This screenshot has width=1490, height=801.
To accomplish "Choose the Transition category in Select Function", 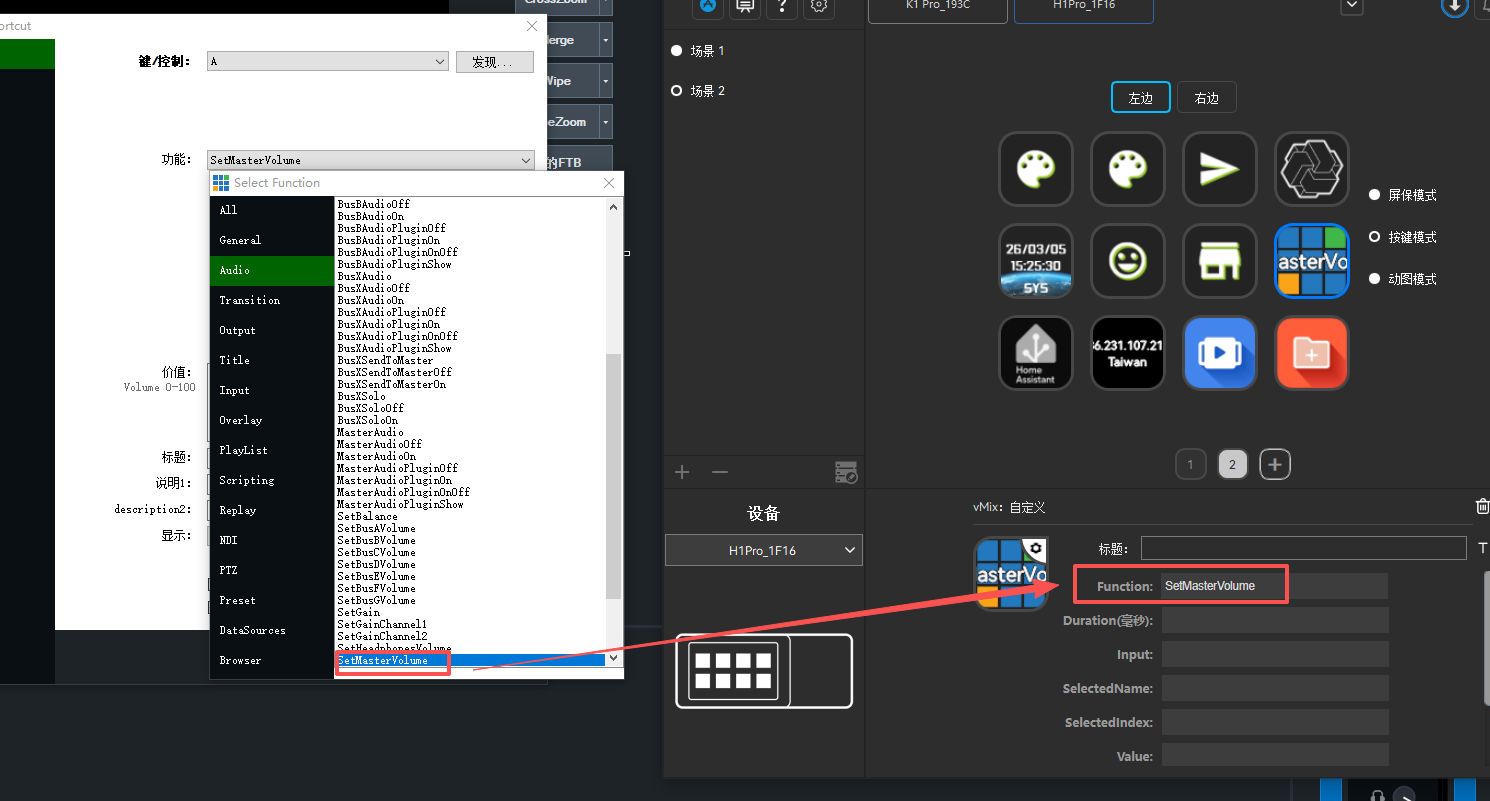I will tap(250, 300).
